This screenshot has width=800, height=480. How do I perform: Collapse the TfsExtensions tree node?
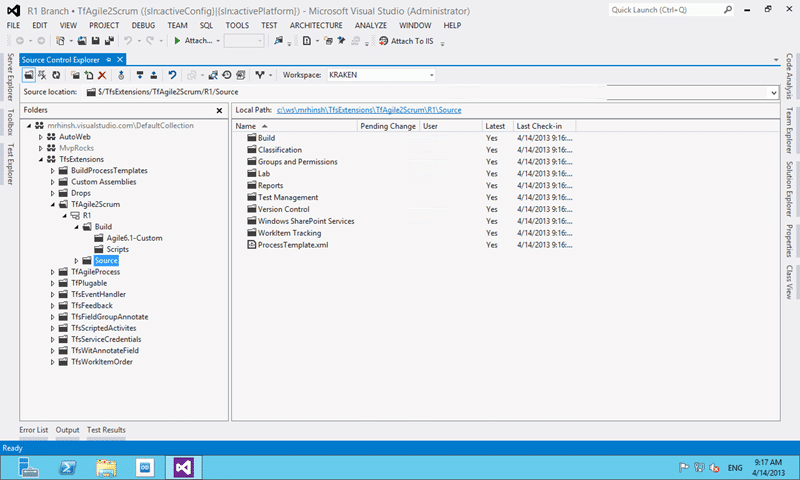(x=41, y=159)
